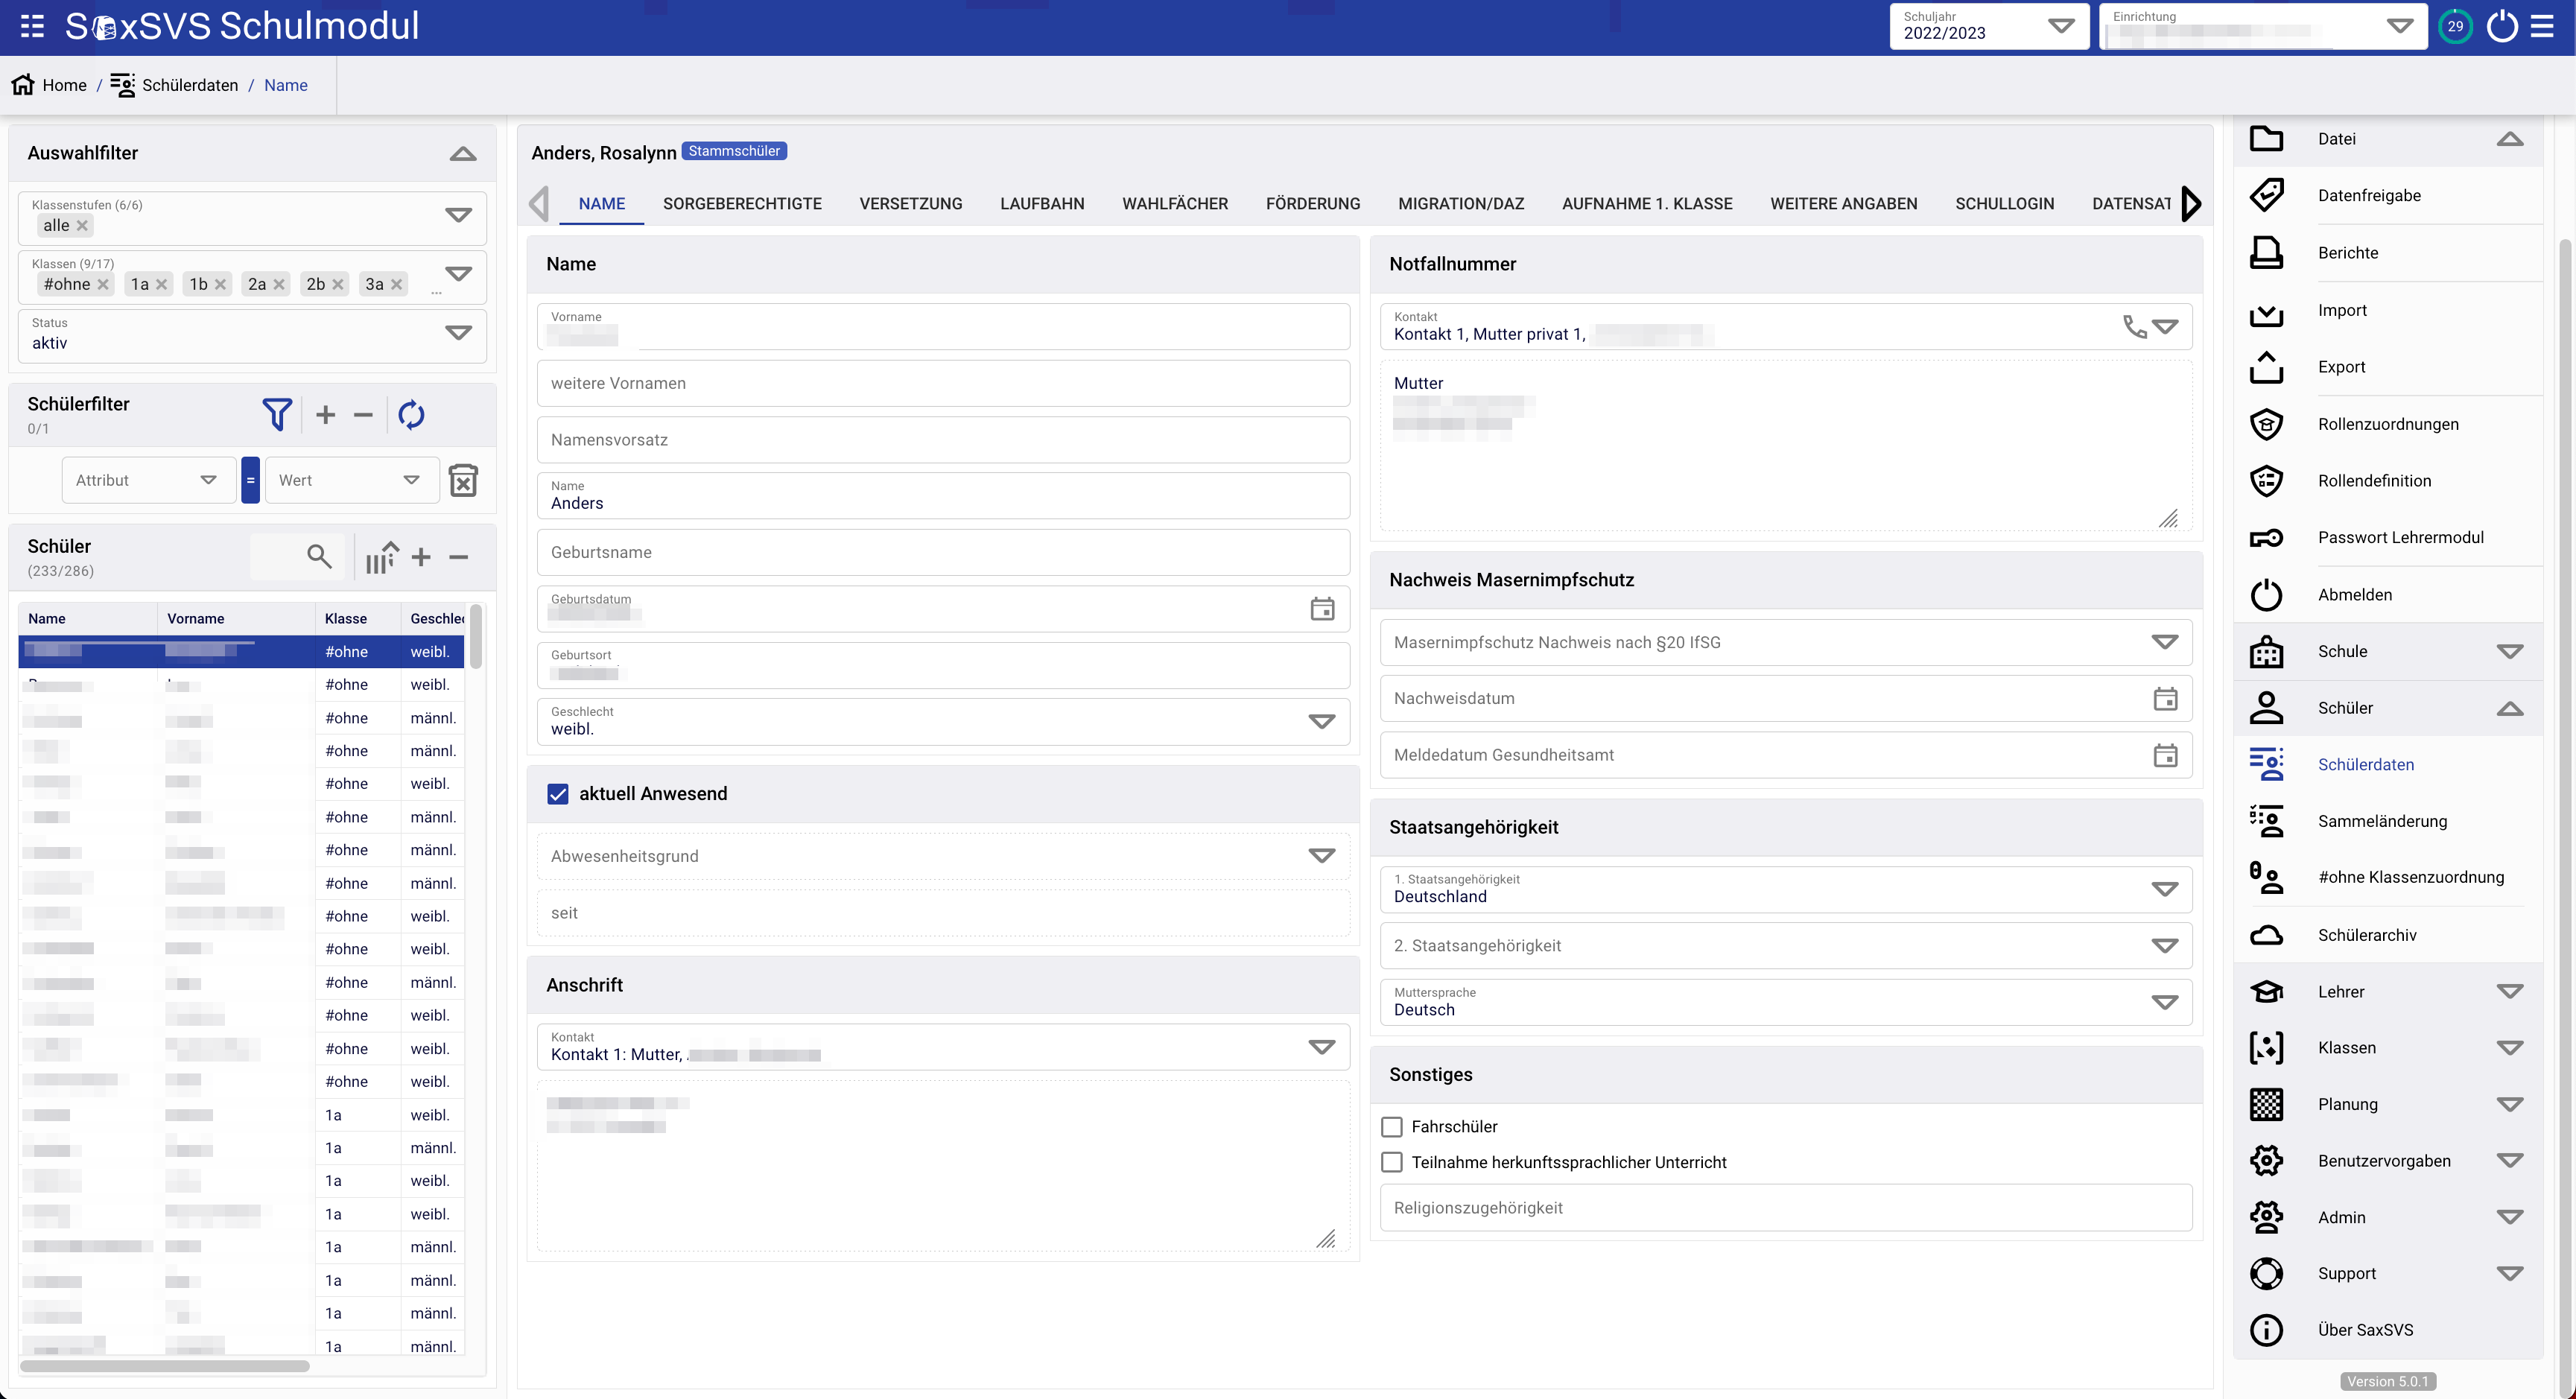Enable the Fahrschüler checkbox
The image size is (2576, 1399).
tap(1392, 1127)
